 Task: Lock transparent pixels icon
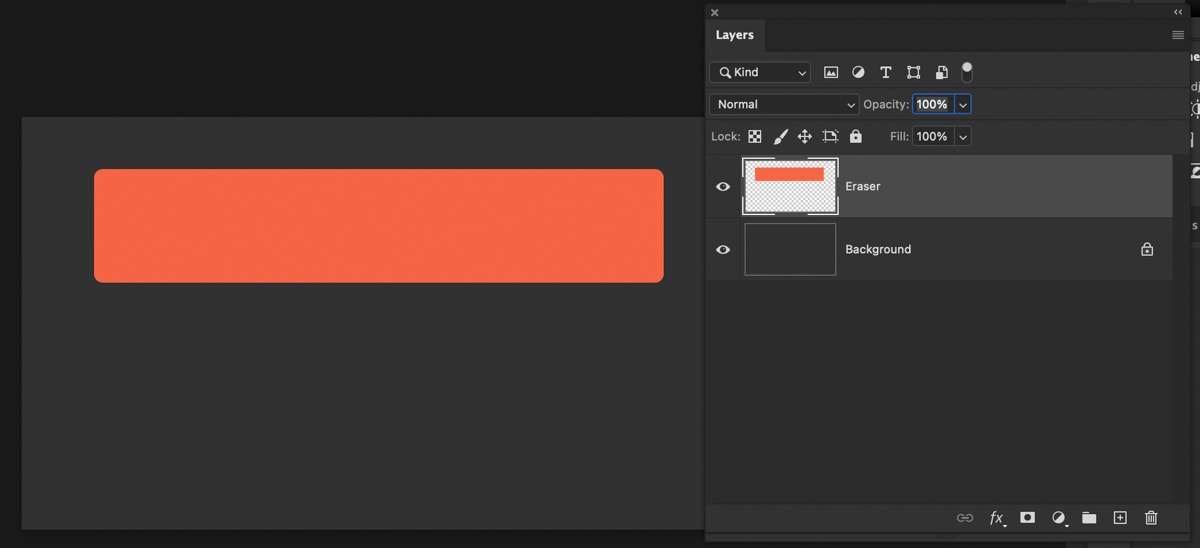click(755, 136)
